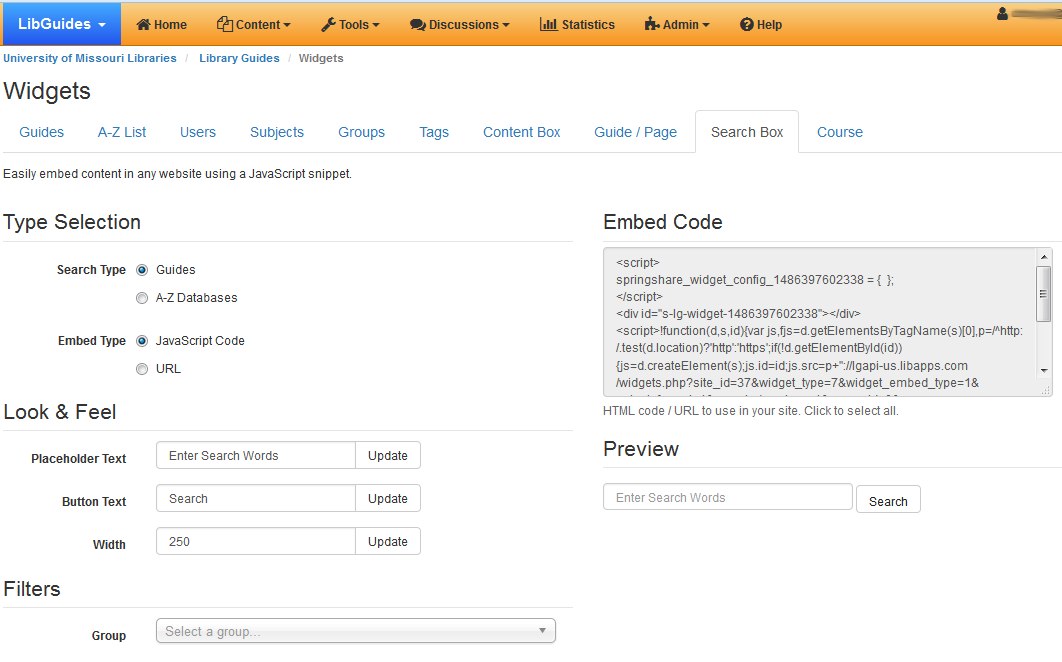The width and height of the screenshot is (1062, 662).
Task: Click the user profile icon
Action: click(x=1002, y=14)
